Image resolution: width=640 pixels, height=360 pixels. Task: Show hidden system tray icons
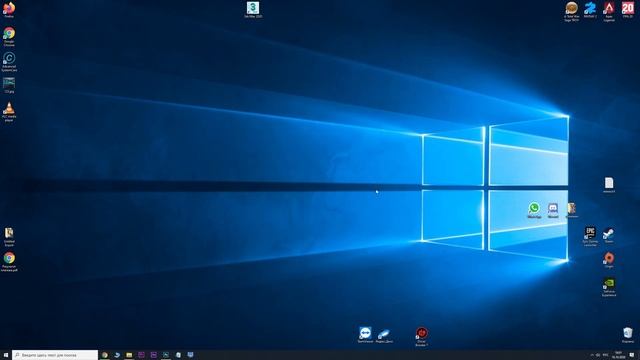pyautogui.click(x=592, y=355)
